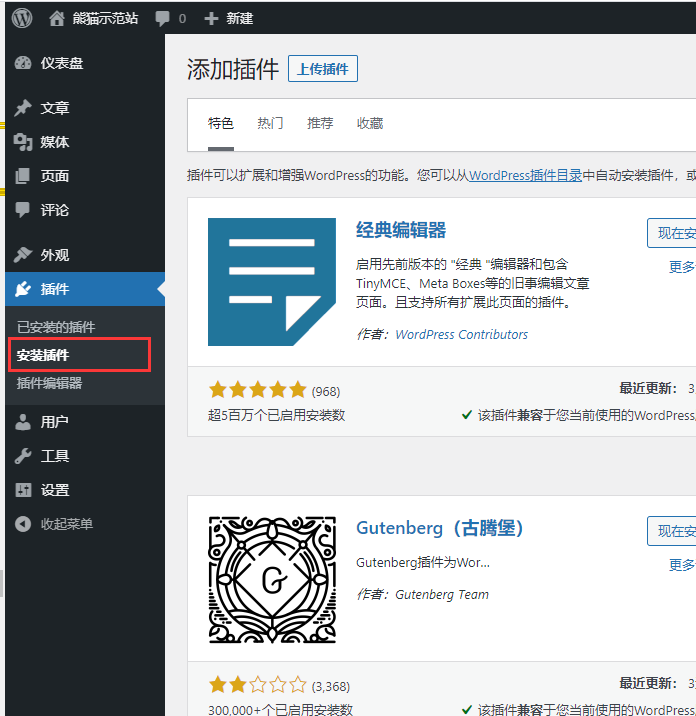696x716 pixels.
Task: Click the 用户 person icon
Action: pyautogui.click(x=22, y=421)
